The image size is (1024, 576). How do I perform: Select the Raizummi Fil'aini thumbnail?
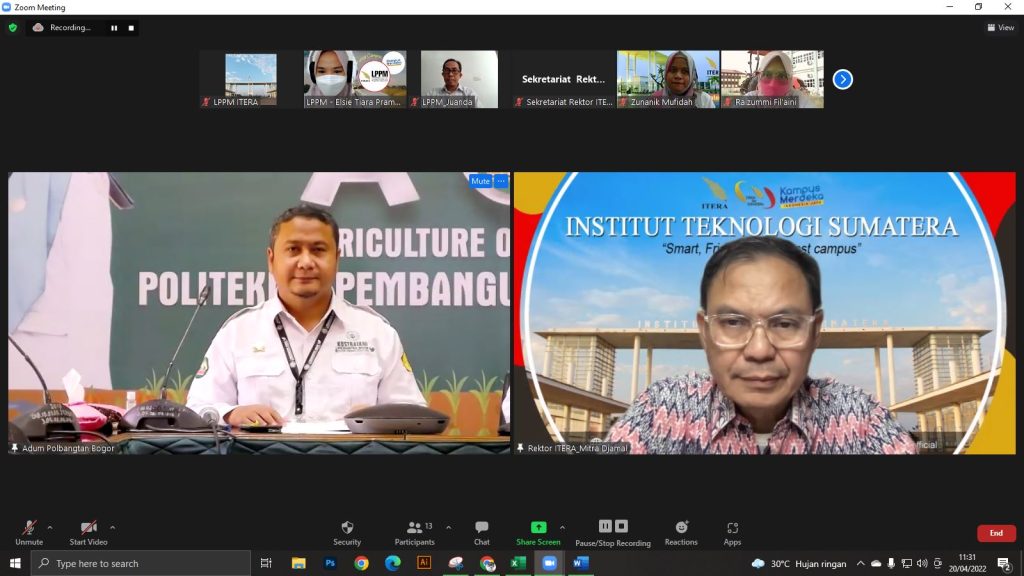772,79
